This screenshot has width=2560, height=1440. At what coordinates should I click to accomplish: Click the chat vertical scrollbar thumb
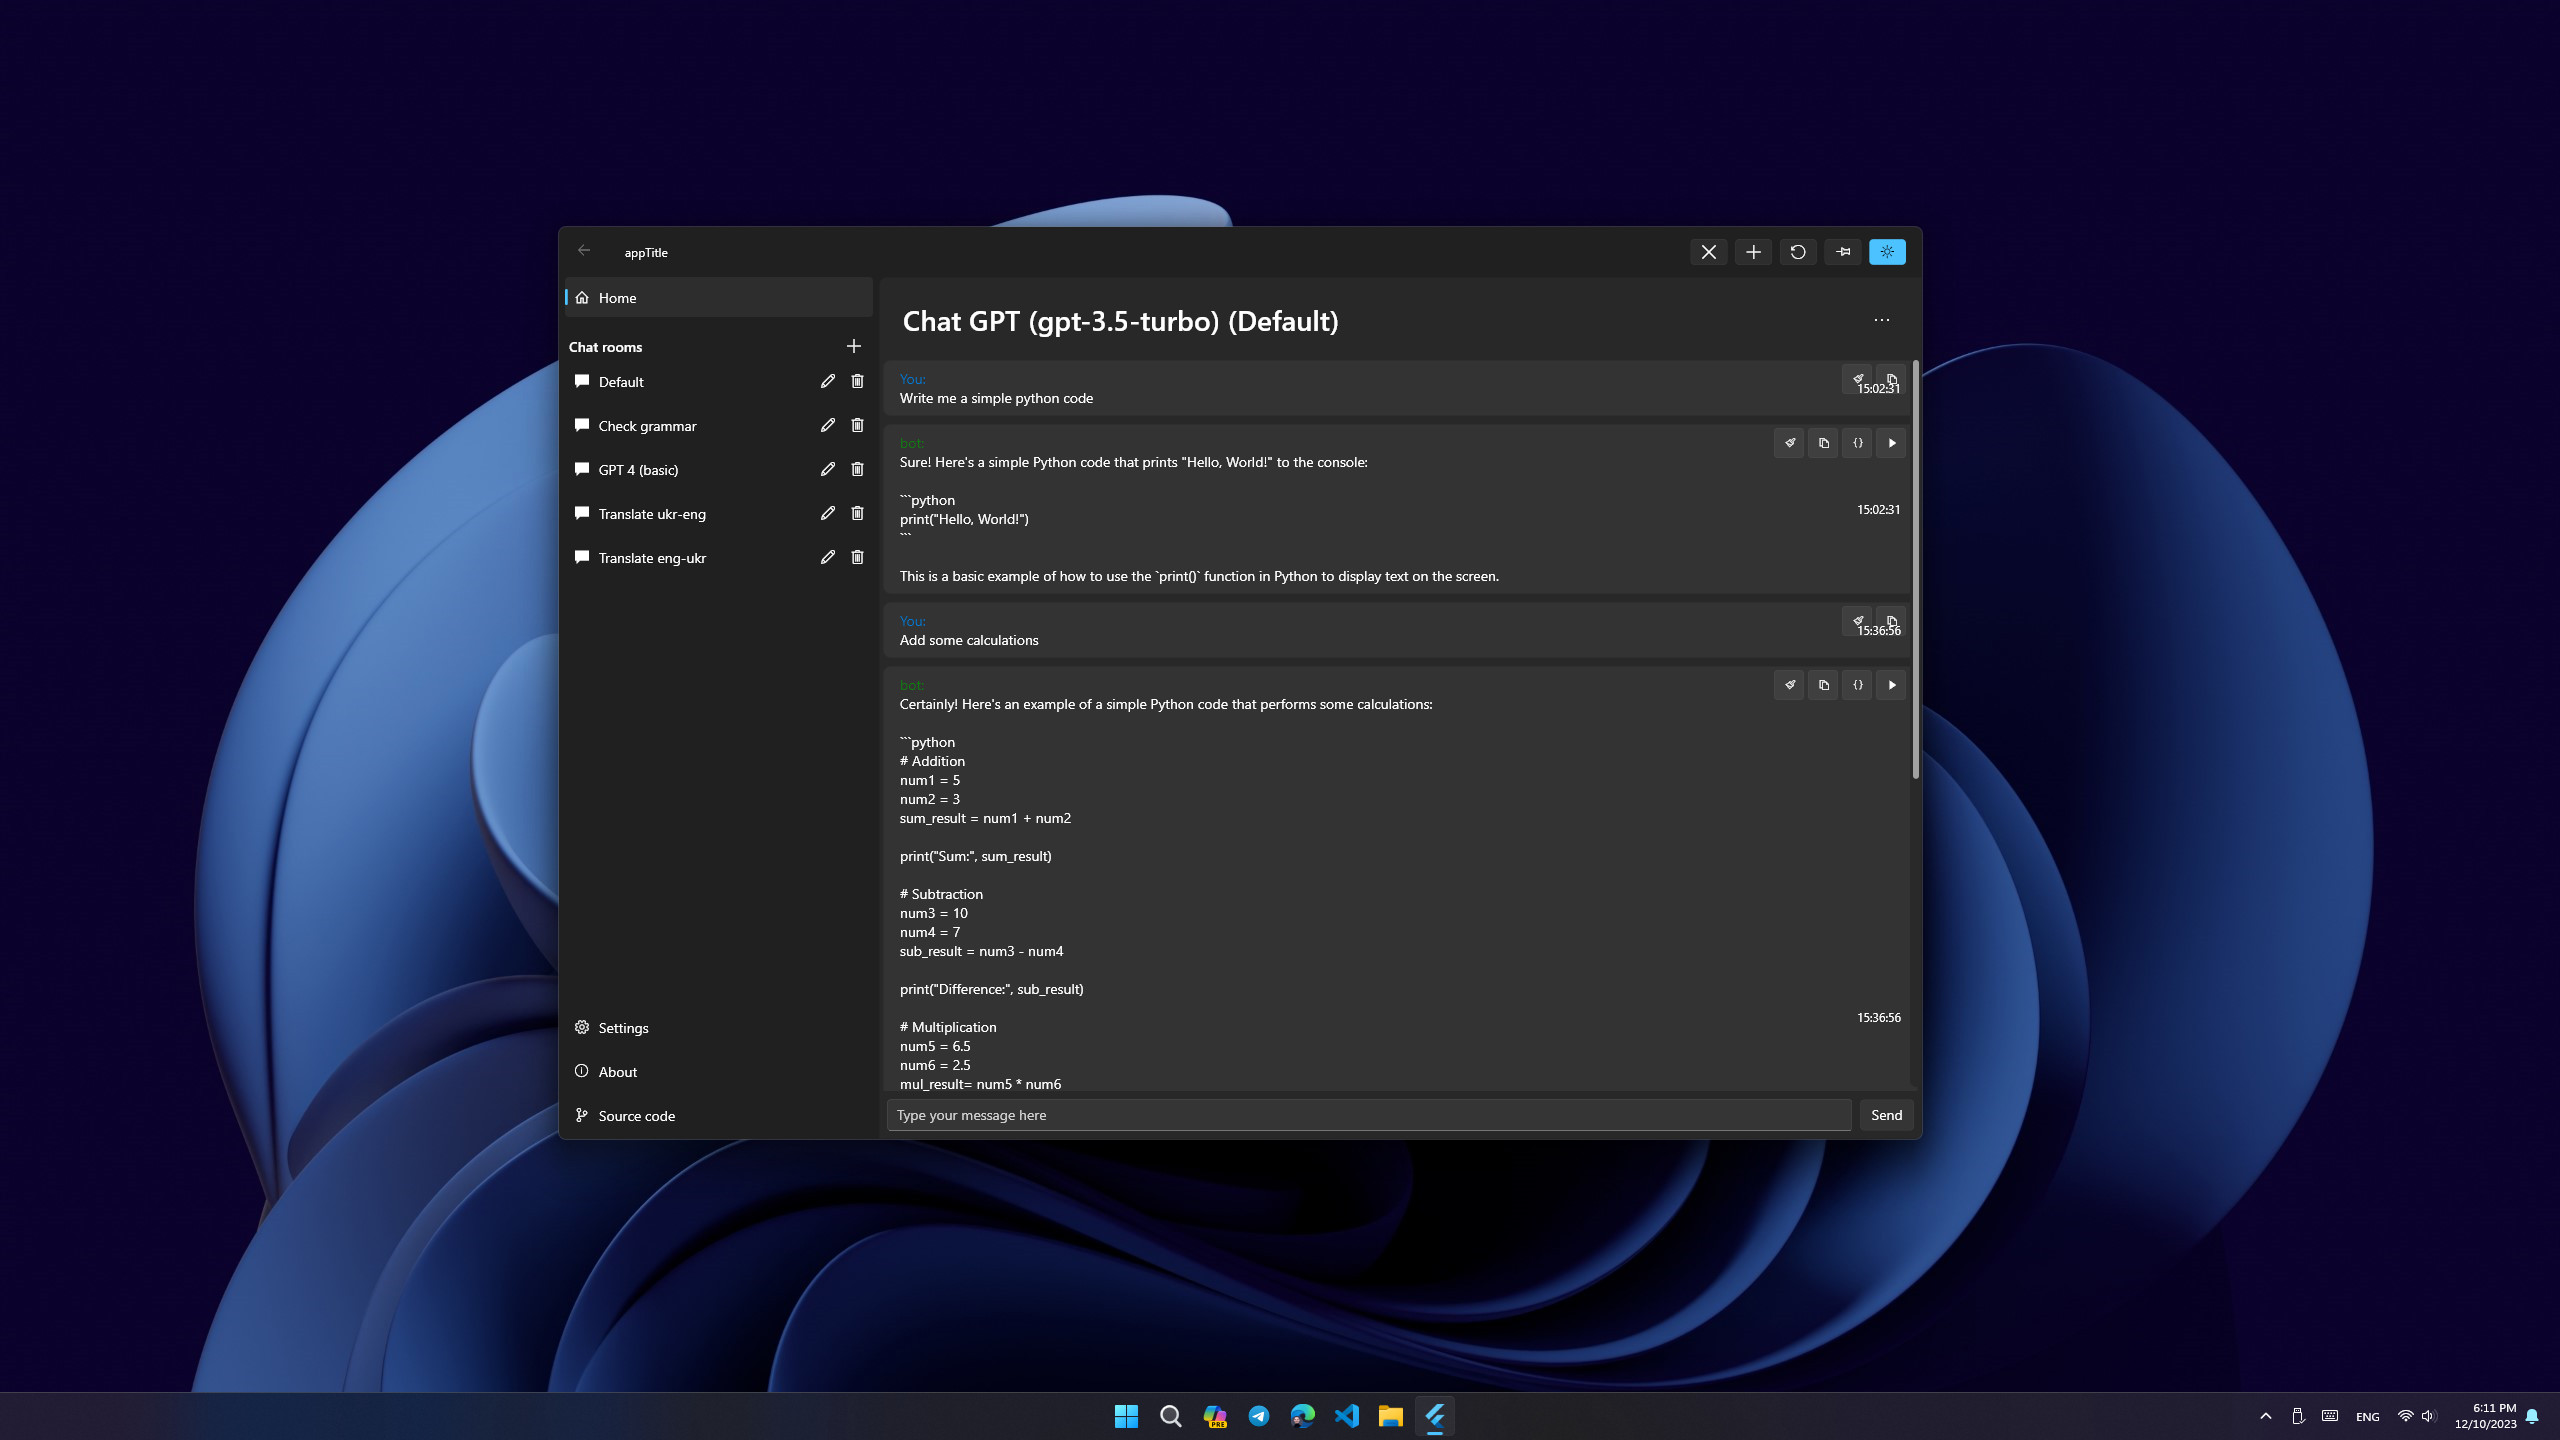tap(1915, 570)
